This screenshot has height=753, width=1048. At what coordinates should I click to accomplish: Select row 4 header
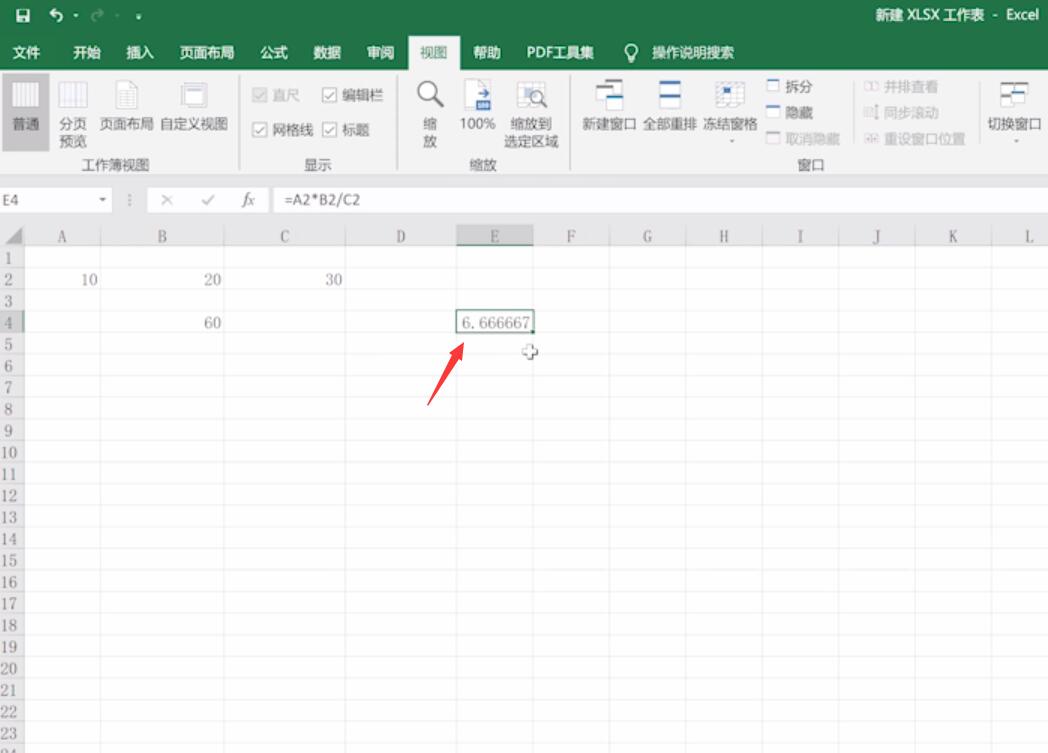click(x=11, y=323)
